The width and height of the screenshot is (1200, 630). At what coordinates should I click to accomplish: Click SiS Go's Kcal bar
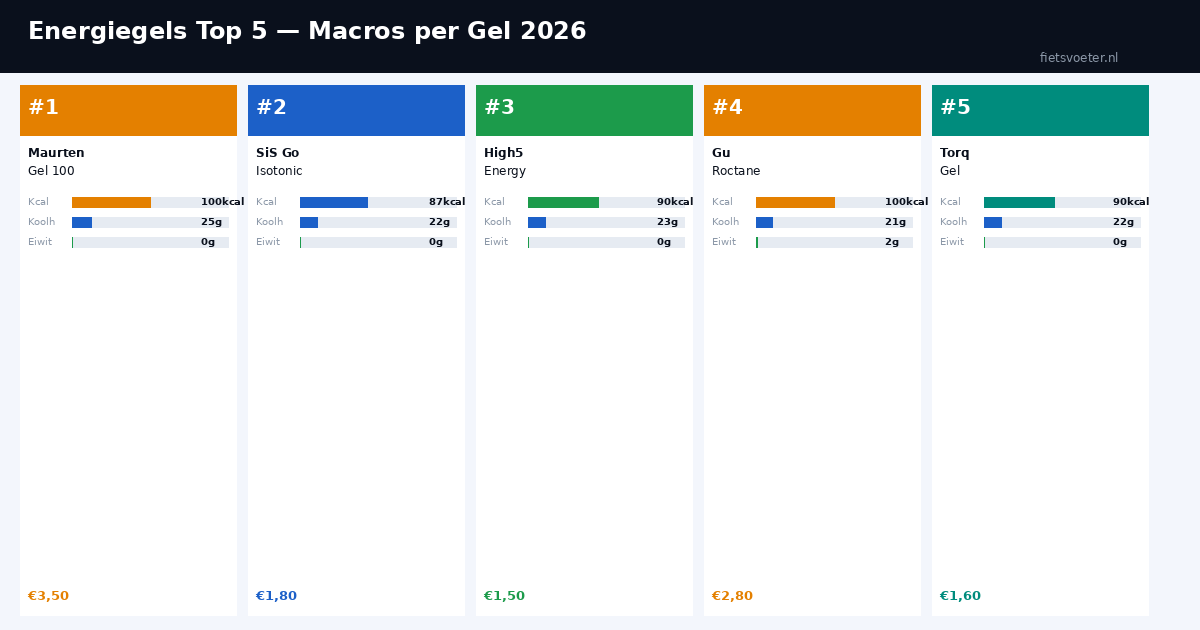(378, 202)
